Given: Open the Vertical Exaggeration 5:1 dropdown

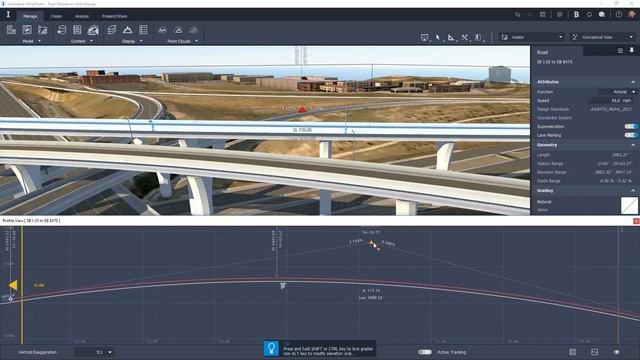Looking at the screenshot, I should tap(94, 352).
